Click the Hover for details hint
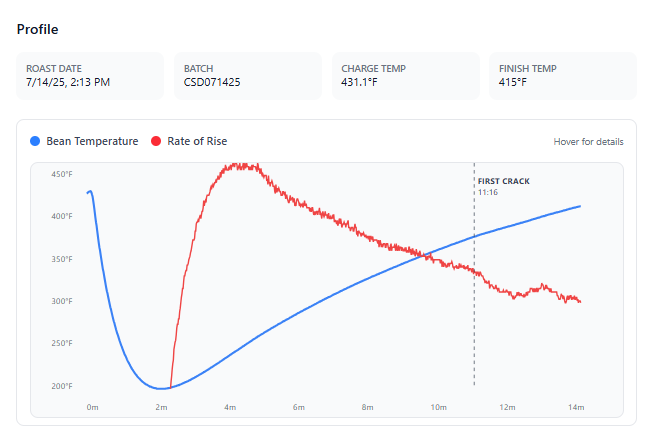 pos(588,142)
